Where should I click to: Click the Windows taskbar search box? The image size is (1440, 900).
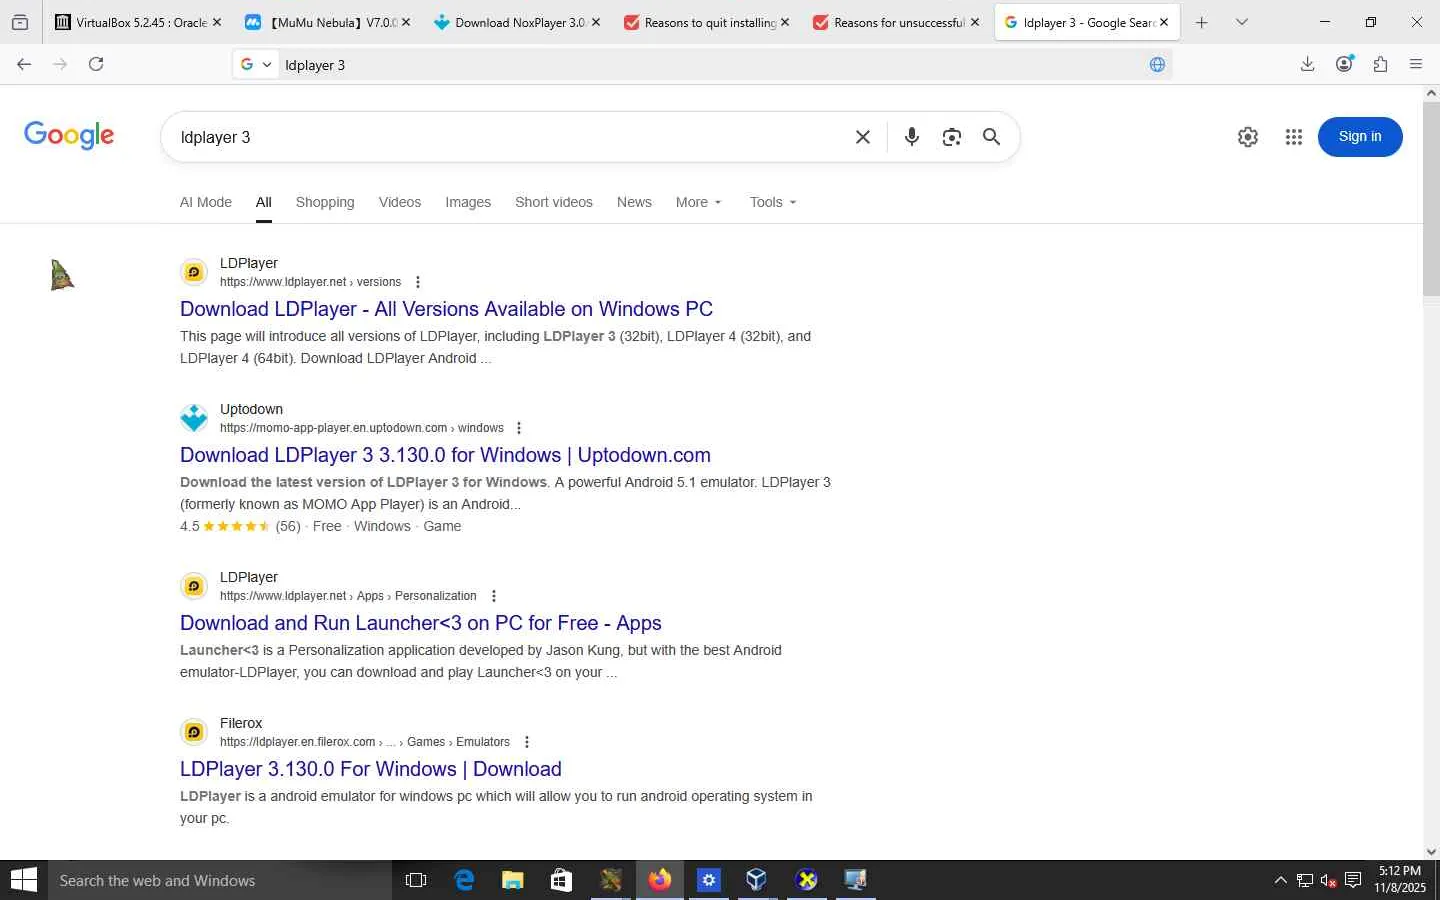tap(220, 880)
